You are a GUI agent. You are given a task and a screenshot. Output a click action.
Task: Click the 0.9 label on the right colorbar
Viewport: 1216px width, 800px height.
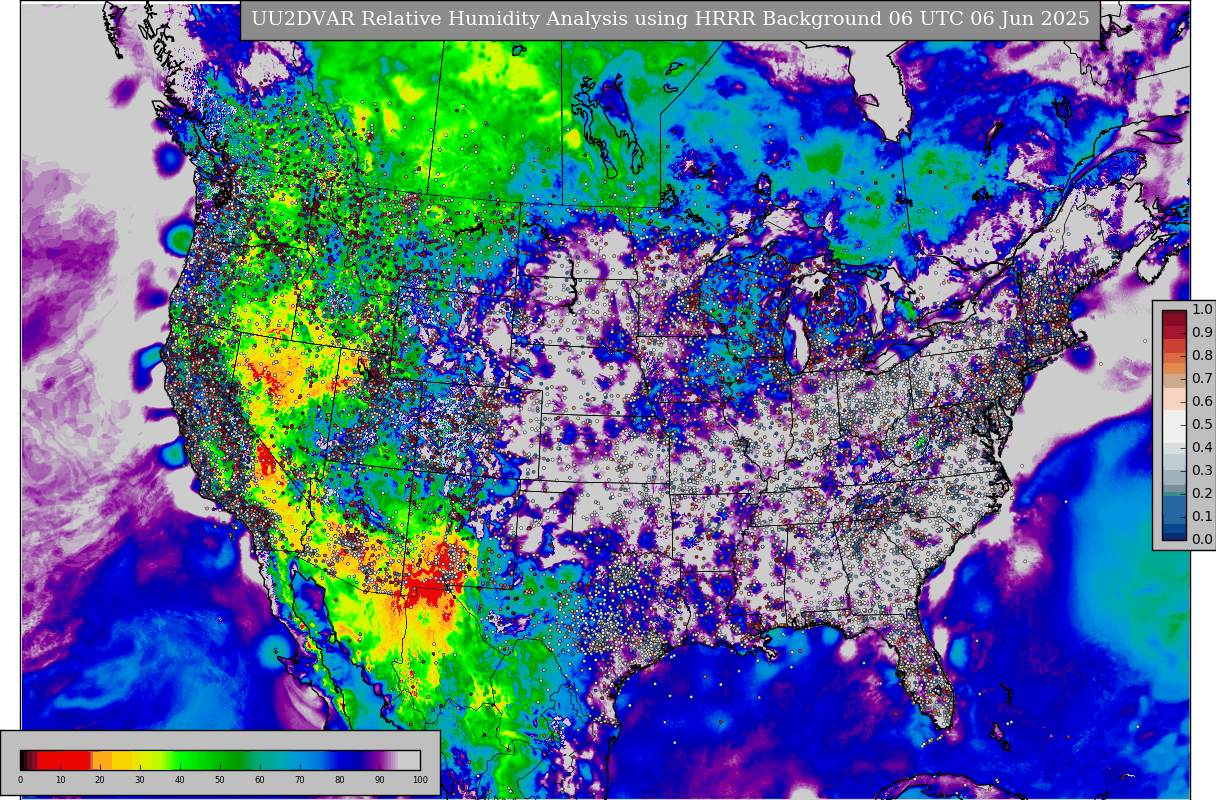(1202, 333)
